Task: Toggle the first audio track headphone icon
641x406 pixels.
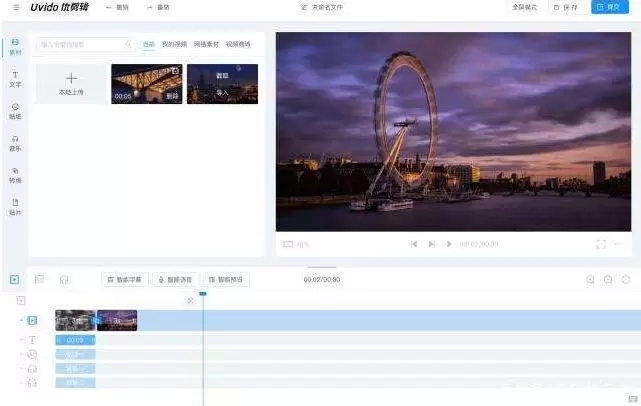Action: [32, 368]
